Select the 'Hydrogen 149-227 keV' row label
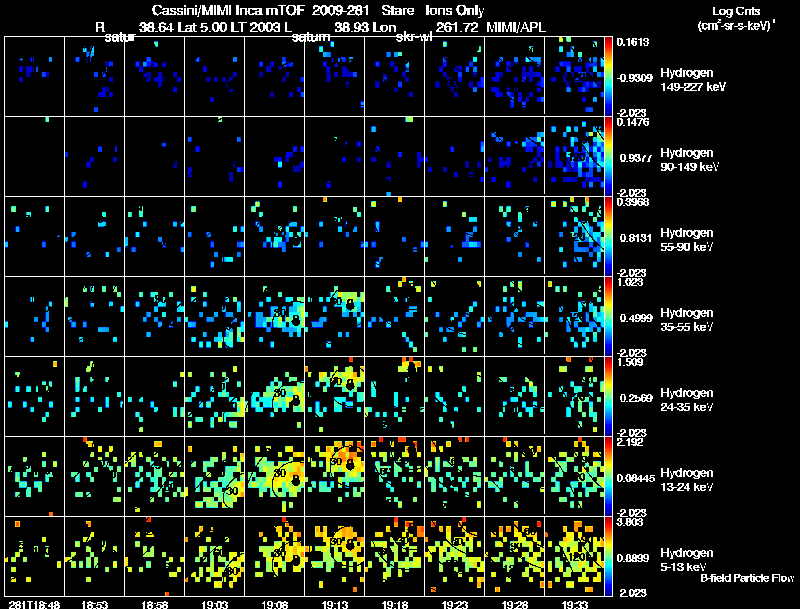The width and height of the screenshot is (800, 609). pyautogui.click(x=693, y=80)
